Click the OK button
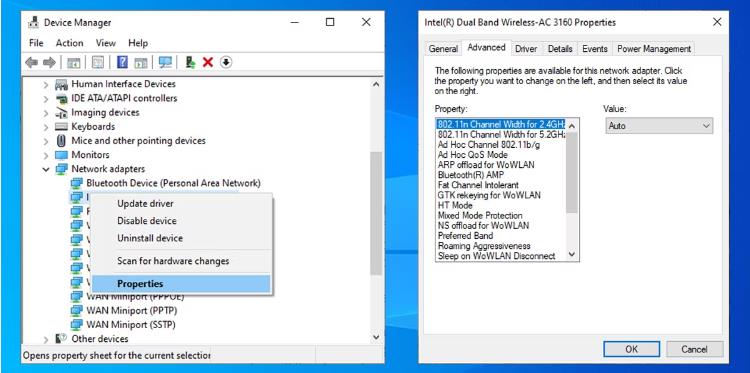Screen dimensions: 750x373 pyautogui.click(x=631, y=349)
